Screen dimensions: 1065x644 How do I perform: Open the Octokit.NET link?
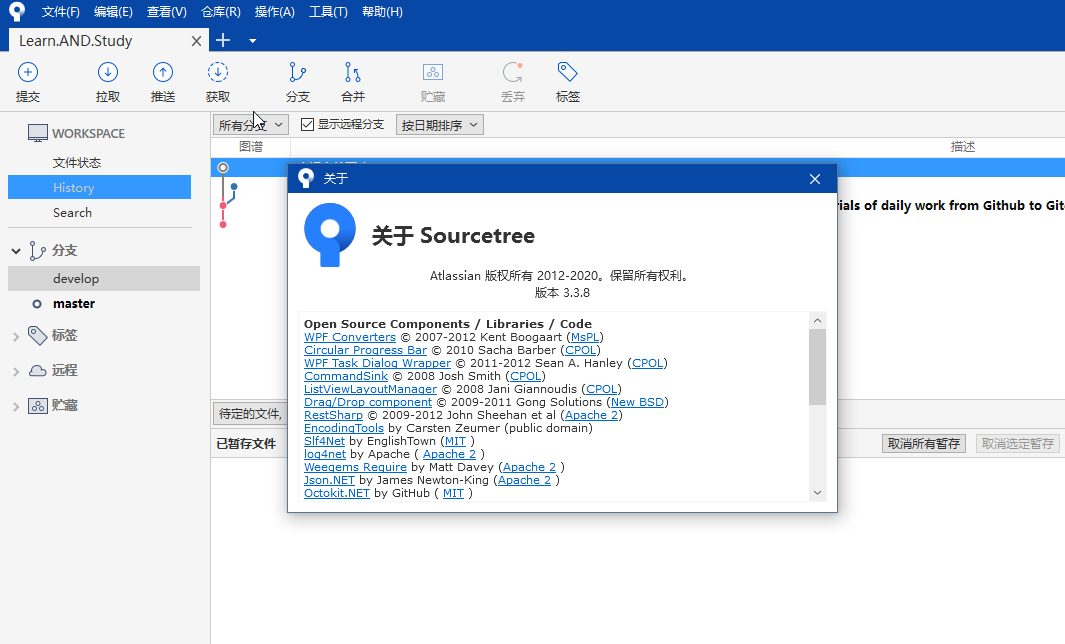click(x=336, y=493)
